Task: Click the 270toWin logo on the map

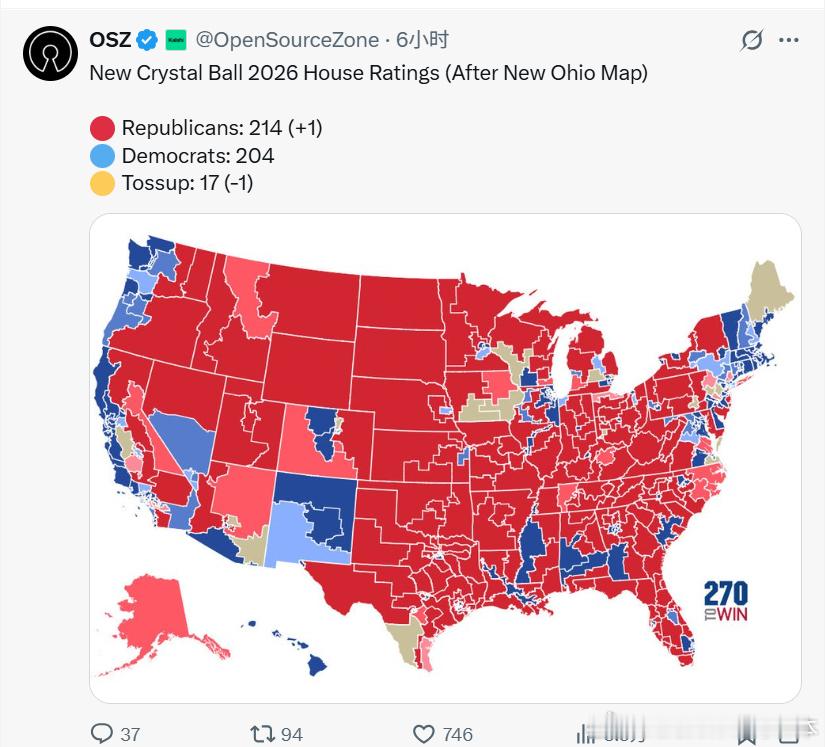Action: (725, 601)
